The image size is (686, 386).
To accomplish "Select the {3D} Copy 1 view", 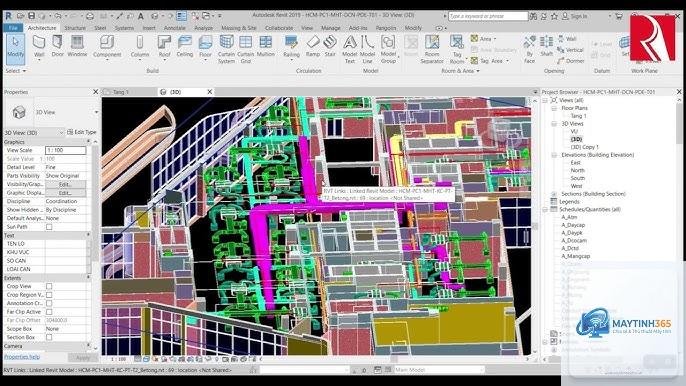I will tap(584, 147).
